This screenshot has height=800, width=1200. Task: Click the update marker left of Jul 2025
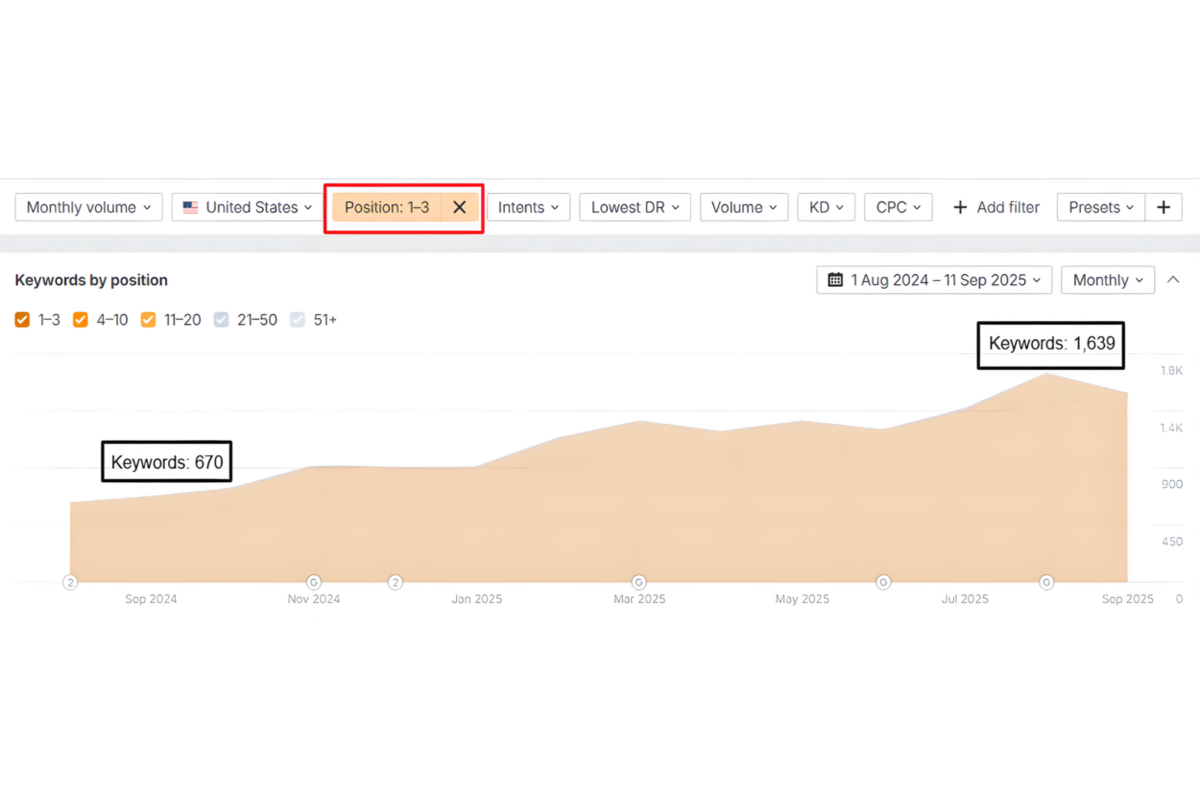pos(883,582)
